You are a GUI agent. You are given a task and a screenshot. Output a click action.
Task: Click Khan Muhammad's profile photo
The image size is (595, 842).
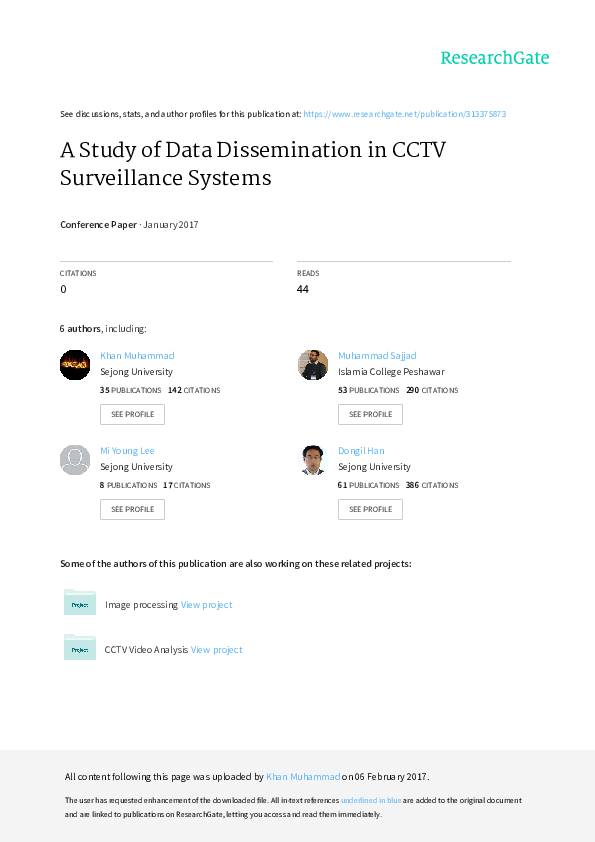(x=74, y=365)
